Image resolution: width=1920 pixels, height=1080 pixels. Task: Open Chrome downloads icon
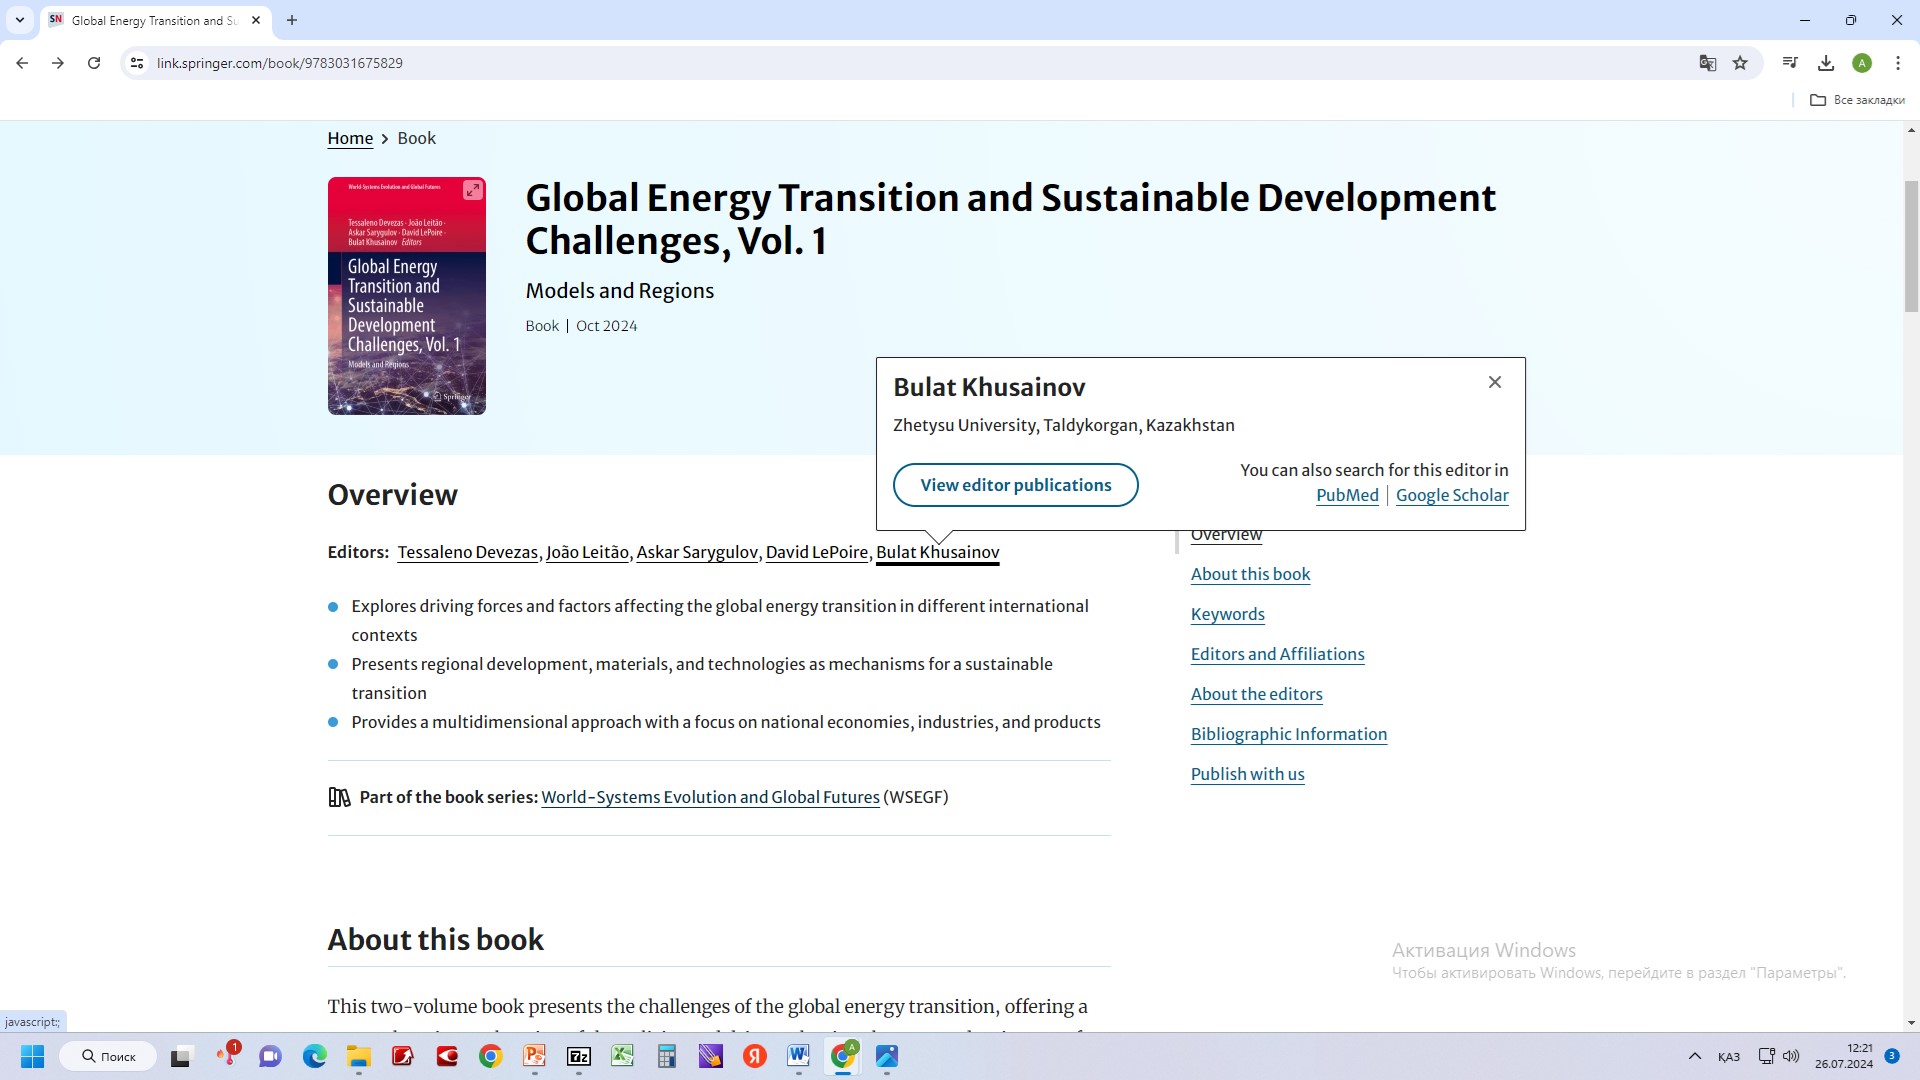point(1825,63)
